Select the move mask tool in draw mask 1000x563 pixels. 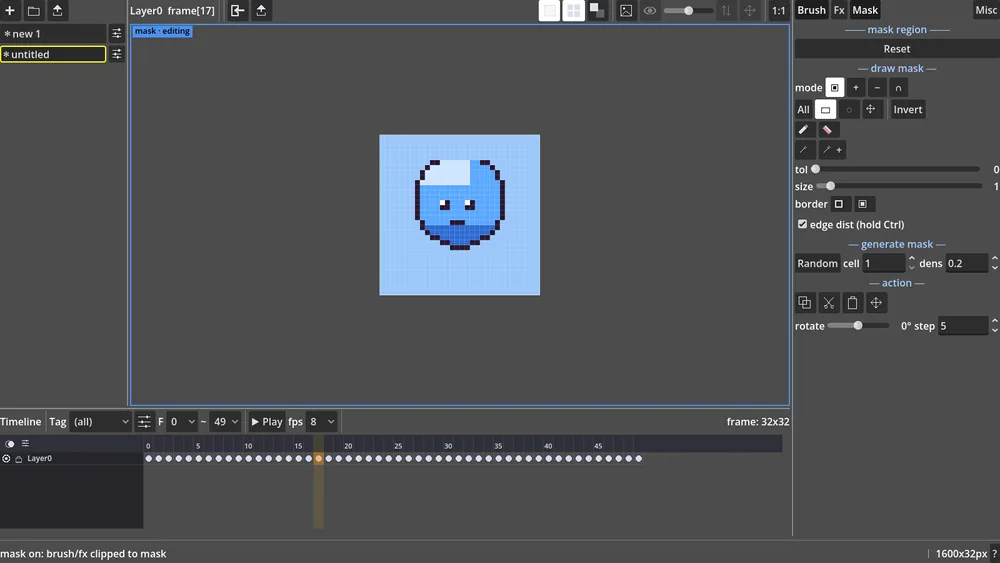pyautogui.click(x=871, y=110)
